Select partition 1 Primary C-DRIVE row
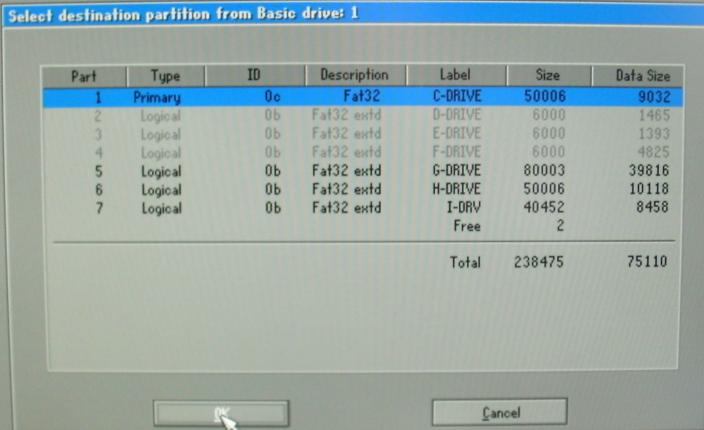 [363, 97]
